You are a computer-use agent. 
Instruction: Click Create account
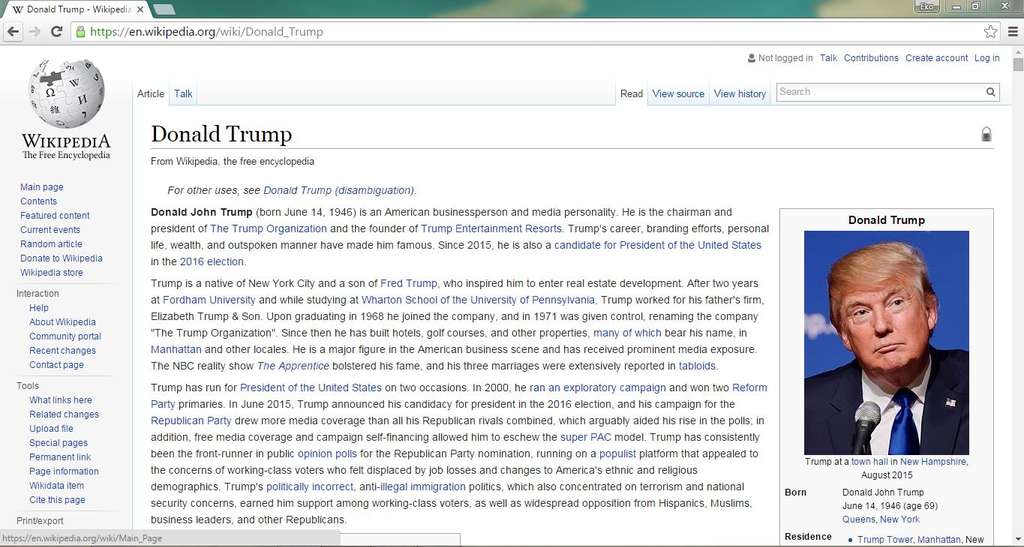pyautogui.click(x=936, y=58)
